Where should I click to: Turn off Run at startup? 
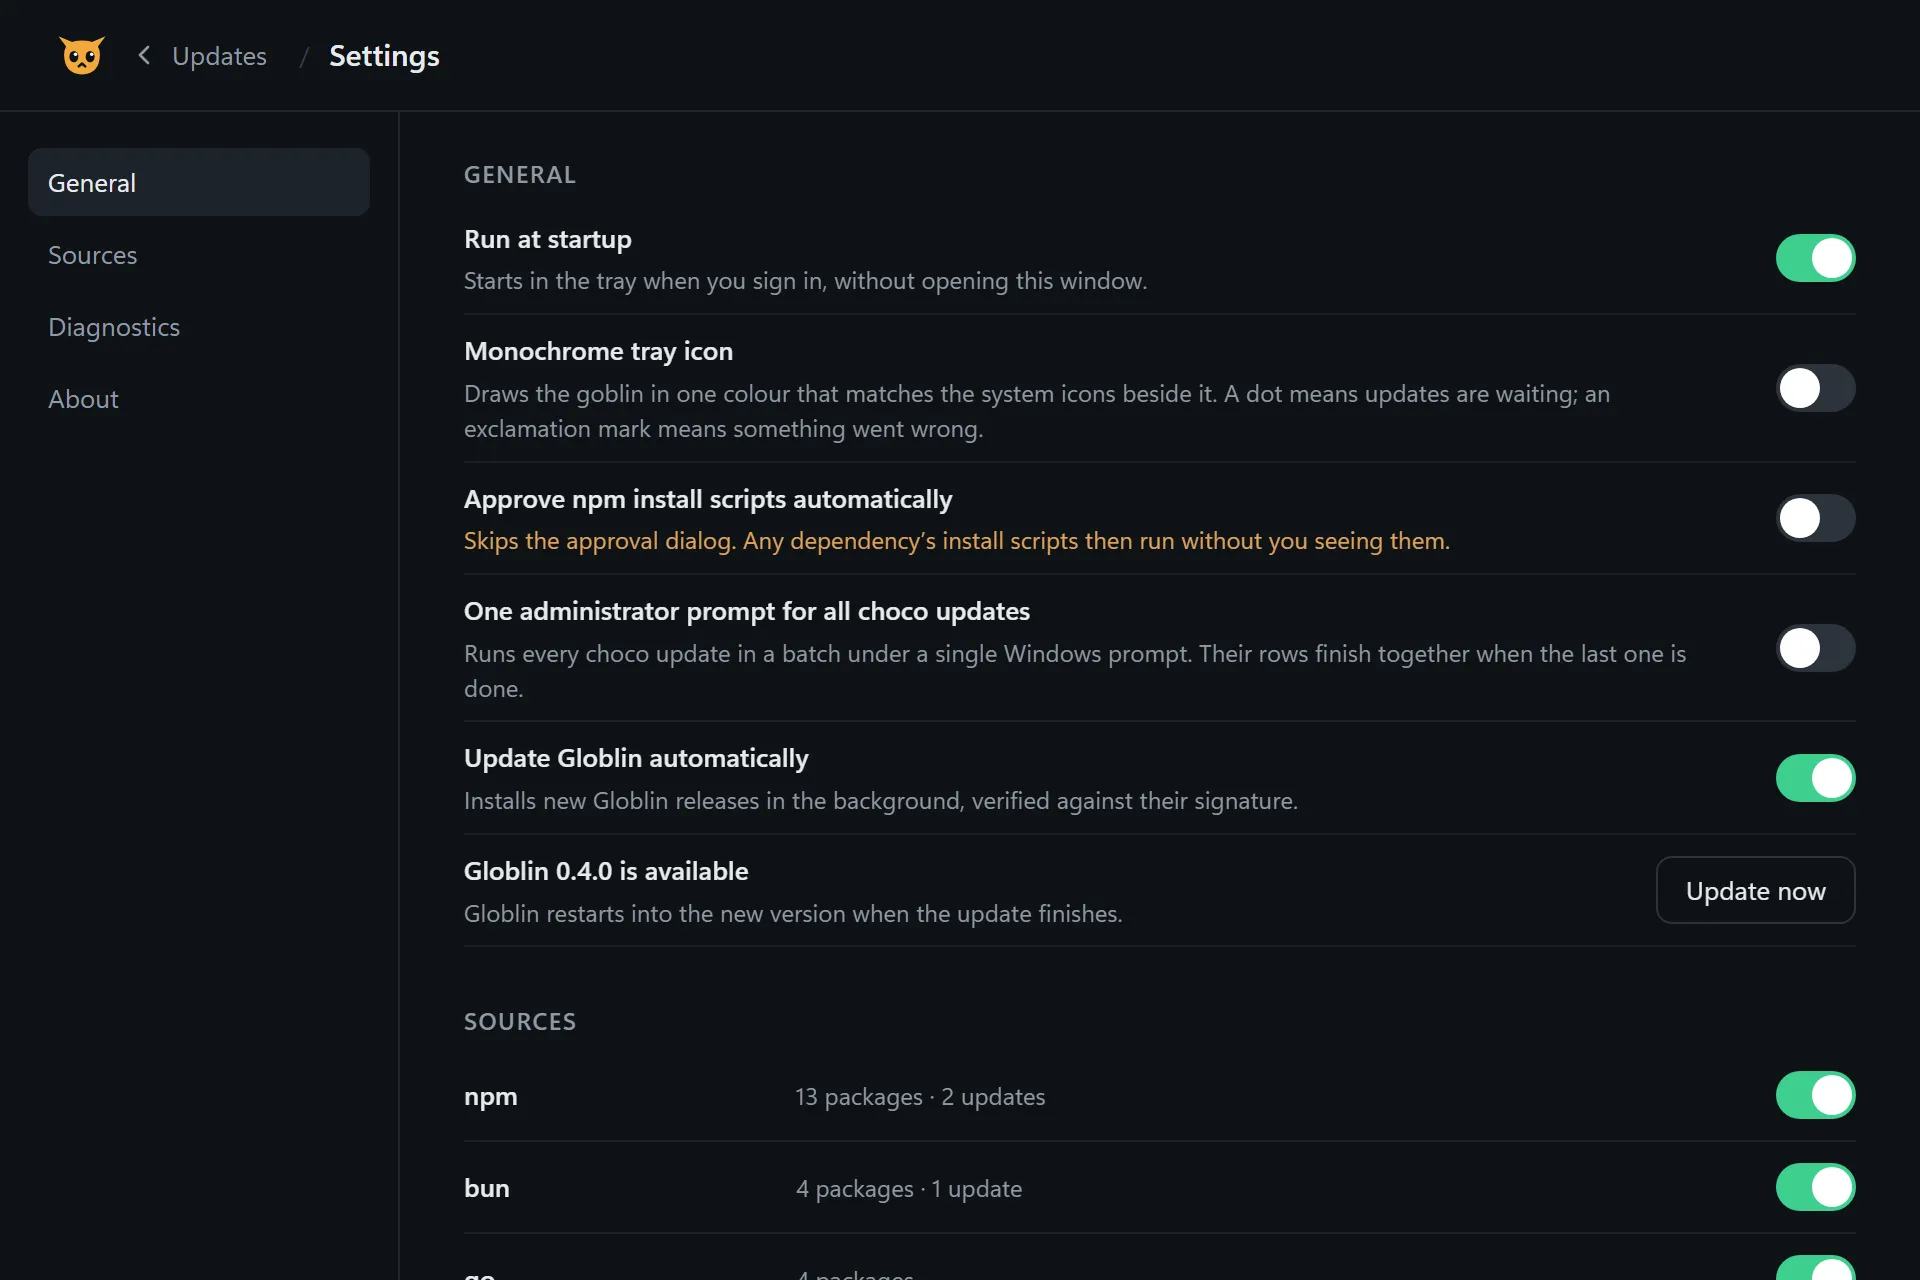(x=1815, y=258)
